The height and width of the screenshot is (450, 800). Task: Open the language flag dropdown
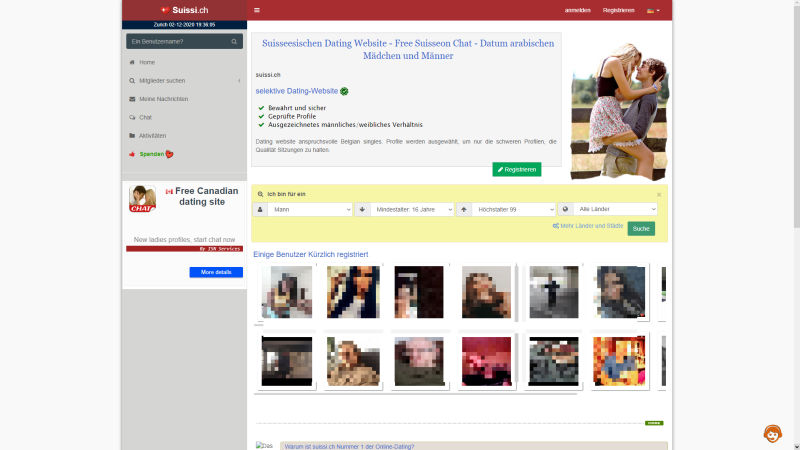click(x=653, y=11)
